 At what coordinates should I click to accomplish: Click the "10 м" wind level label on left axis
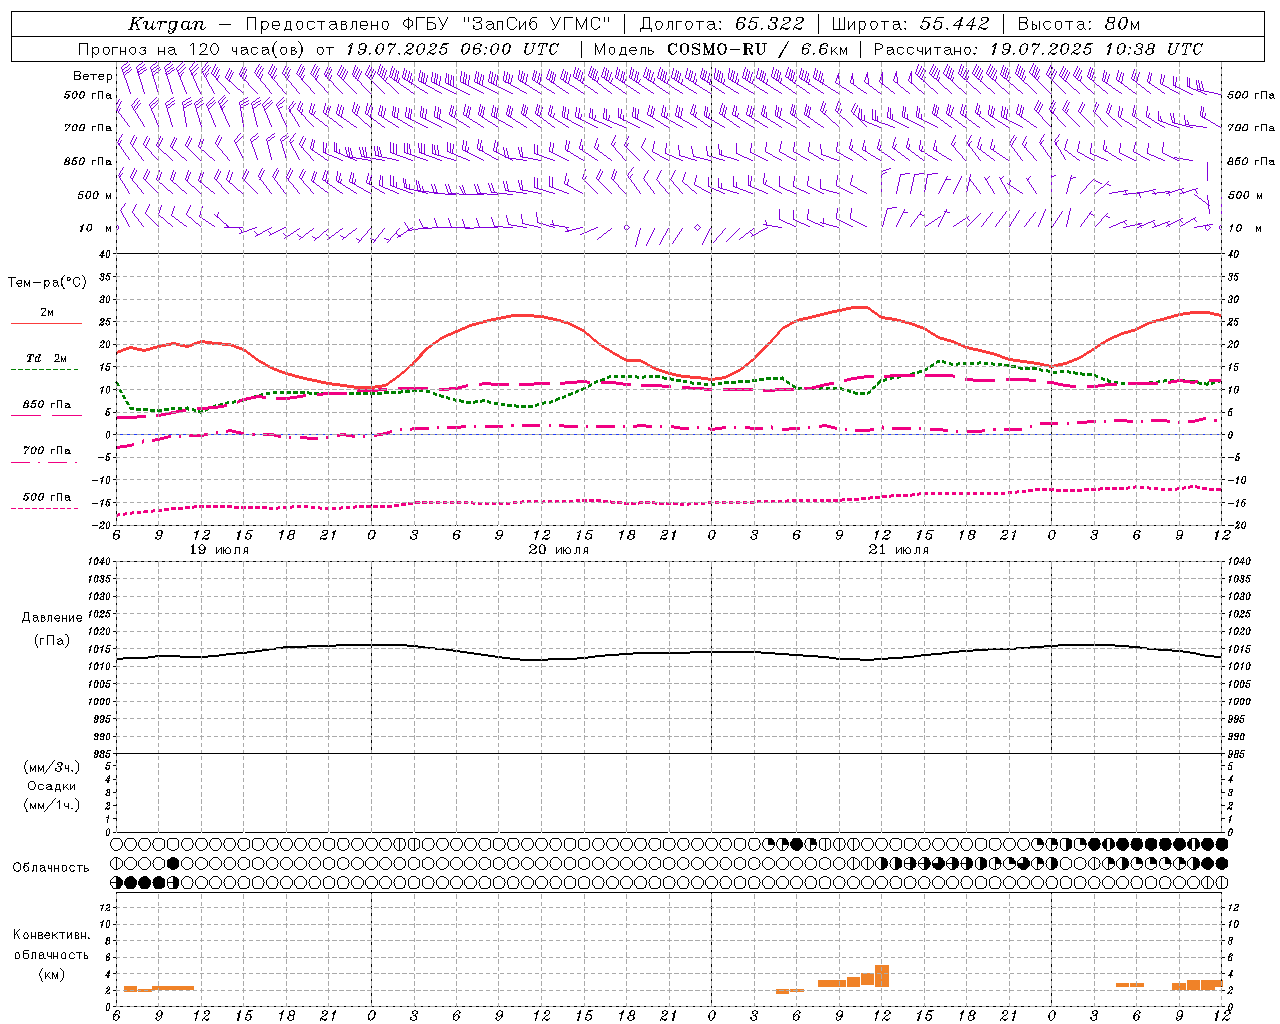click(95, 228)
